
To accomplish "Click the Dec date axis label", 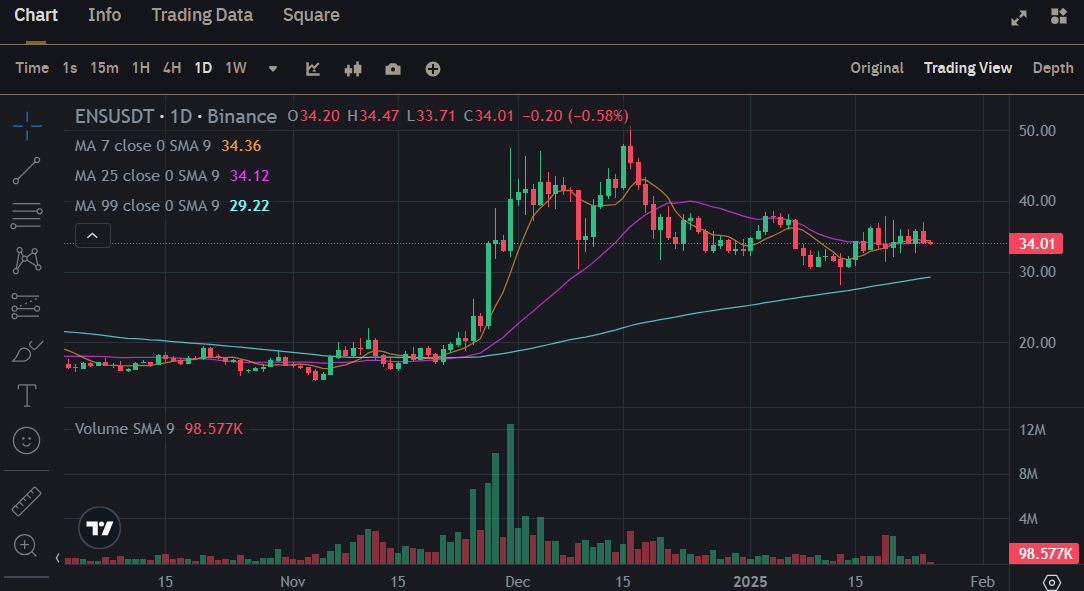I will click(x=518, y=581).
